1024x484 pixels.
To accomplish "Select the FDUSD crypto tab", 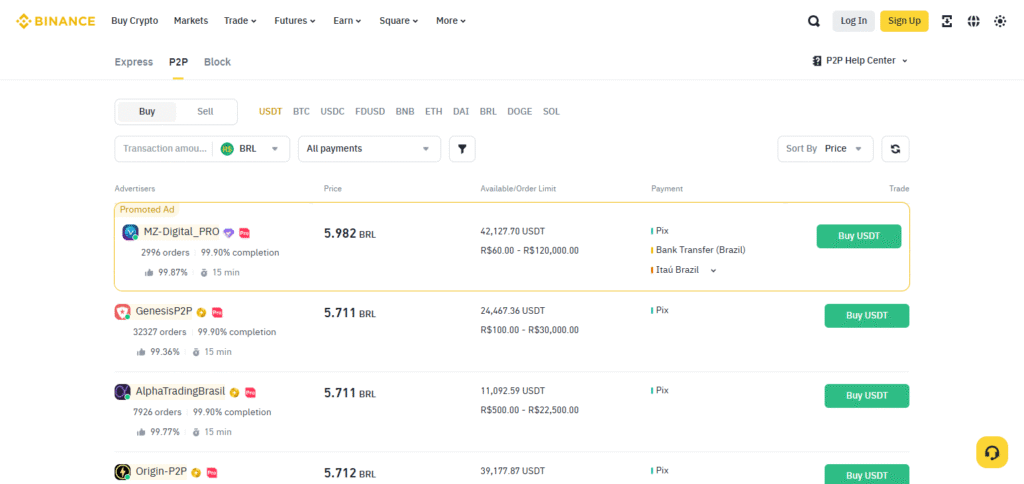I will (x=370, y=112).
